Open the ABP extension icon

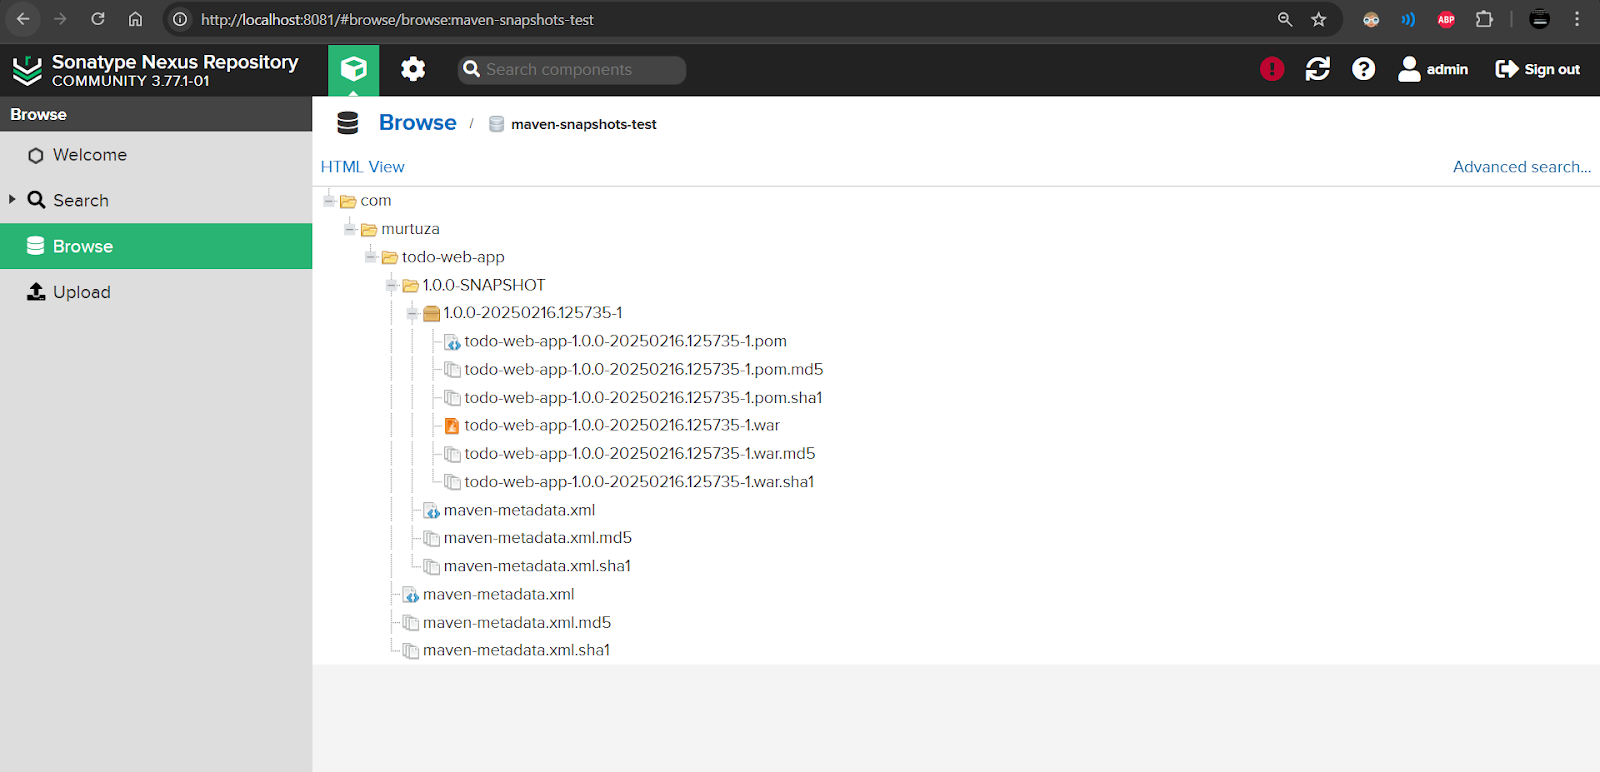pos(1446,19)
